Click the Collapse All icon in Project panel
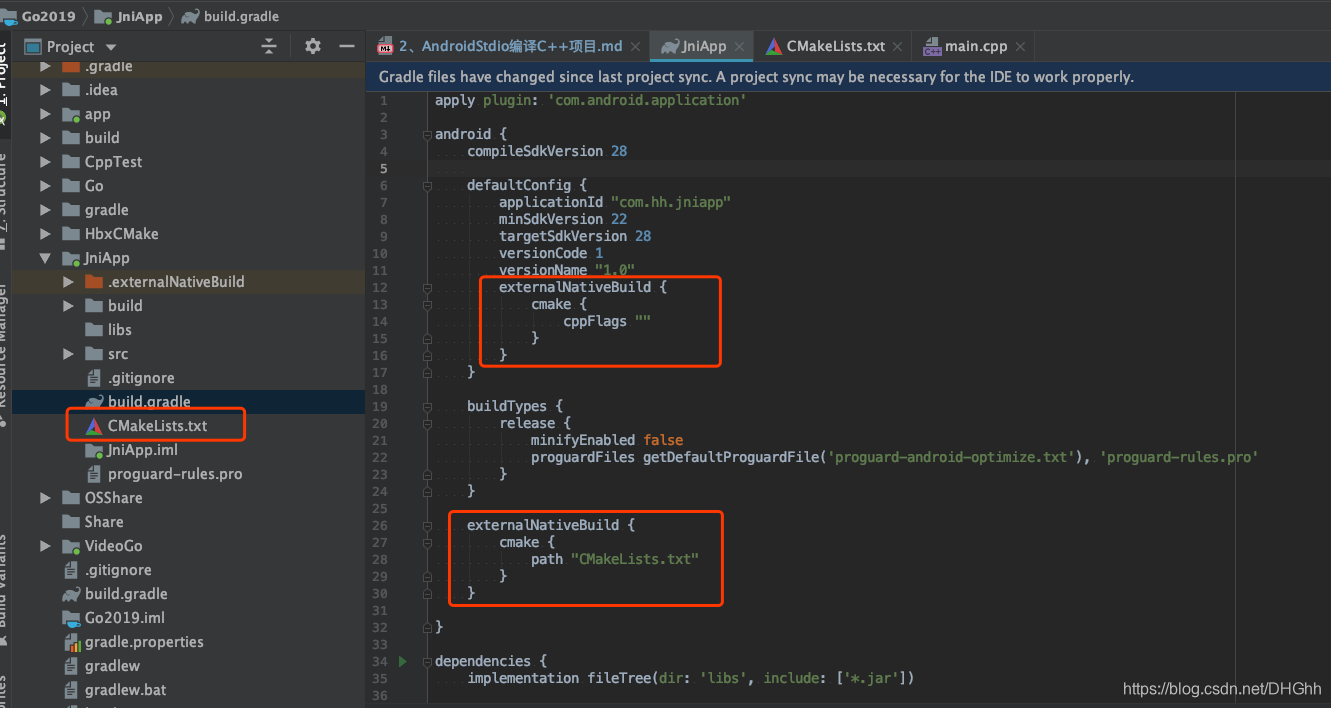Image resolution: width=1331 pixels, height=708 pixels. pyautogui.click(x=269, y=46)
